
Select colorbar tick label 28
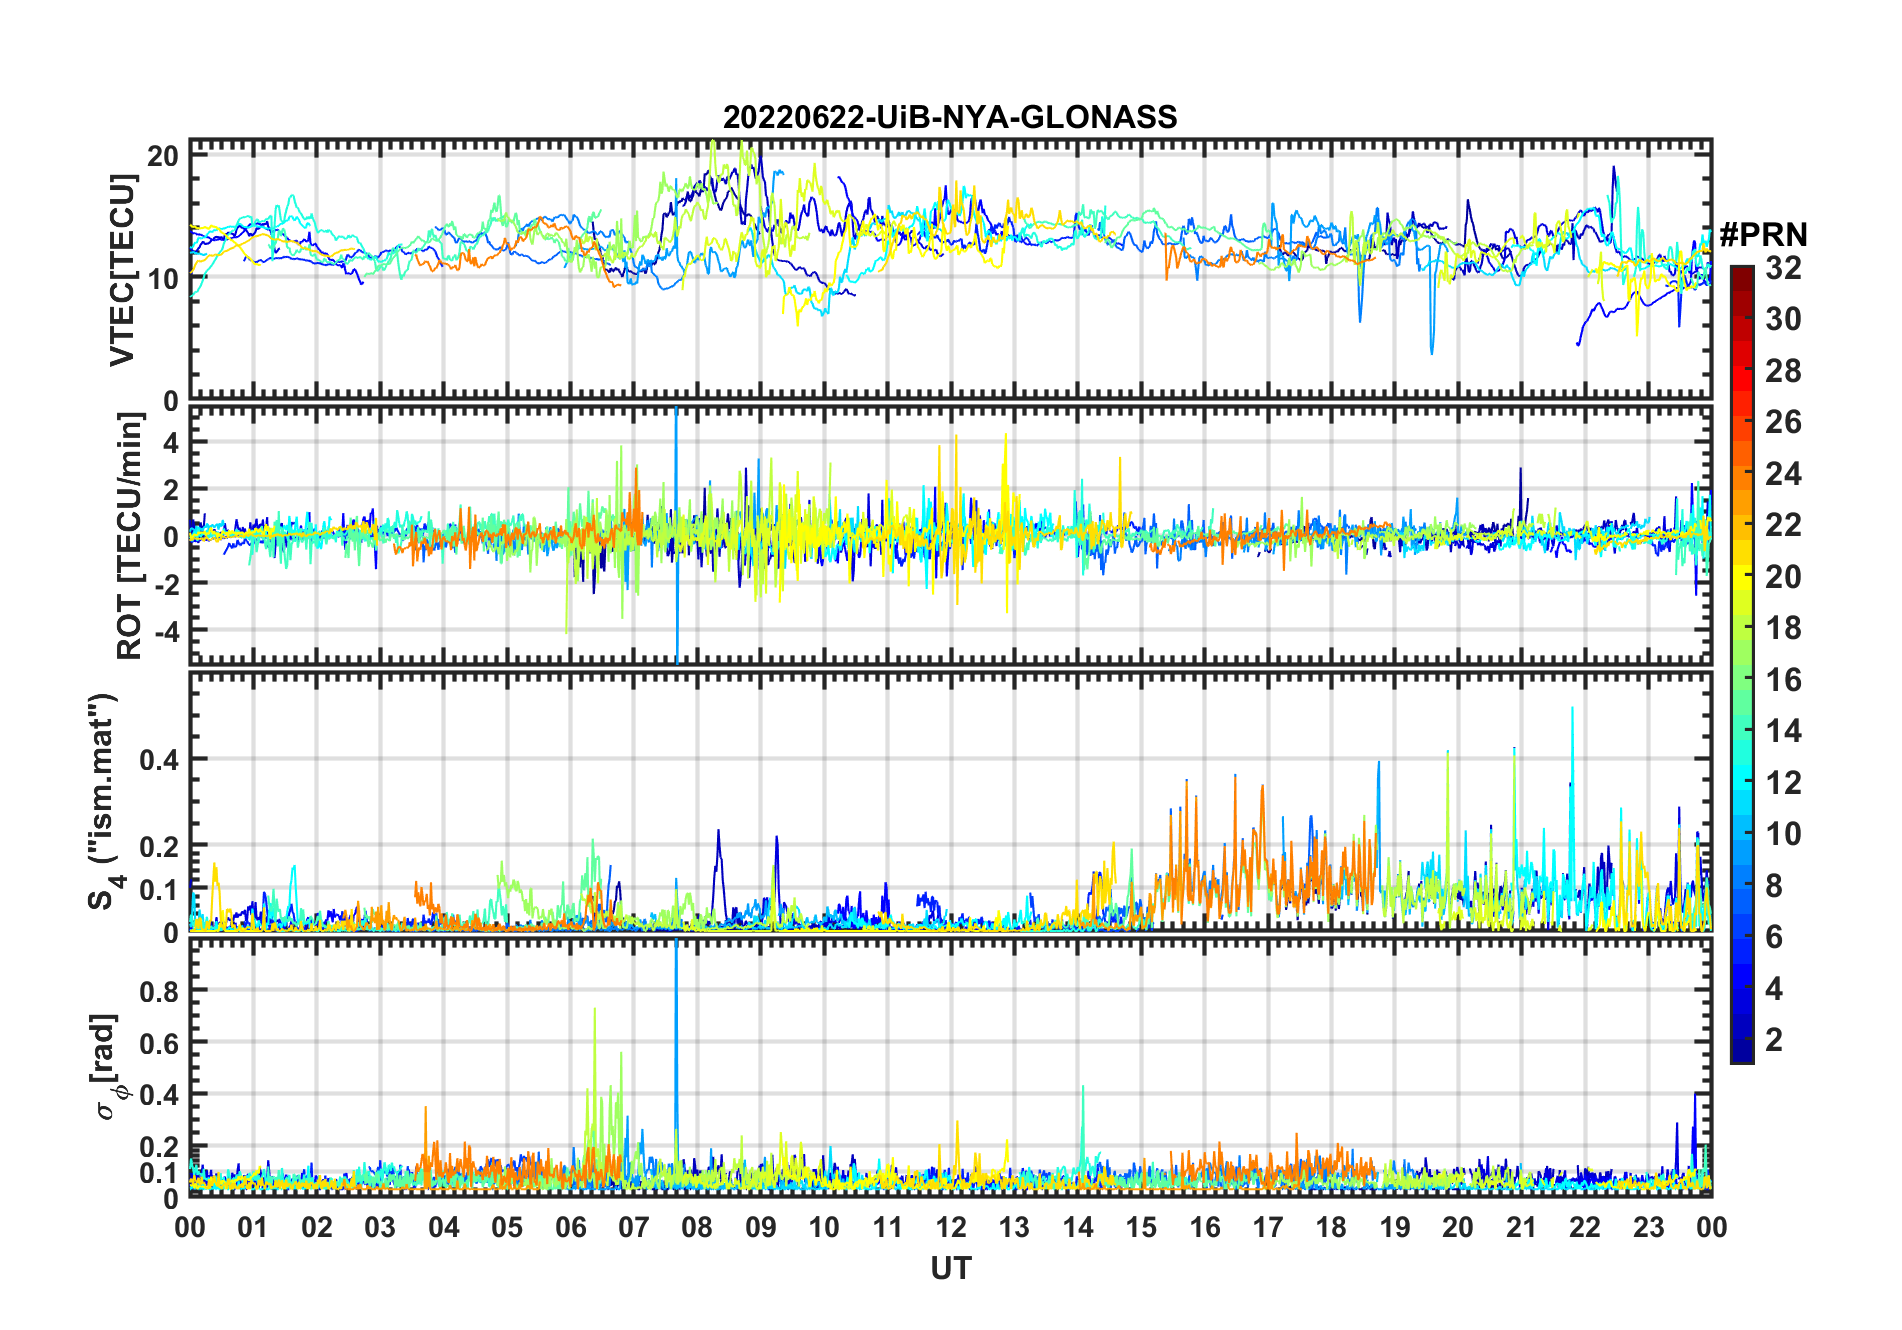pos(1783,371)
